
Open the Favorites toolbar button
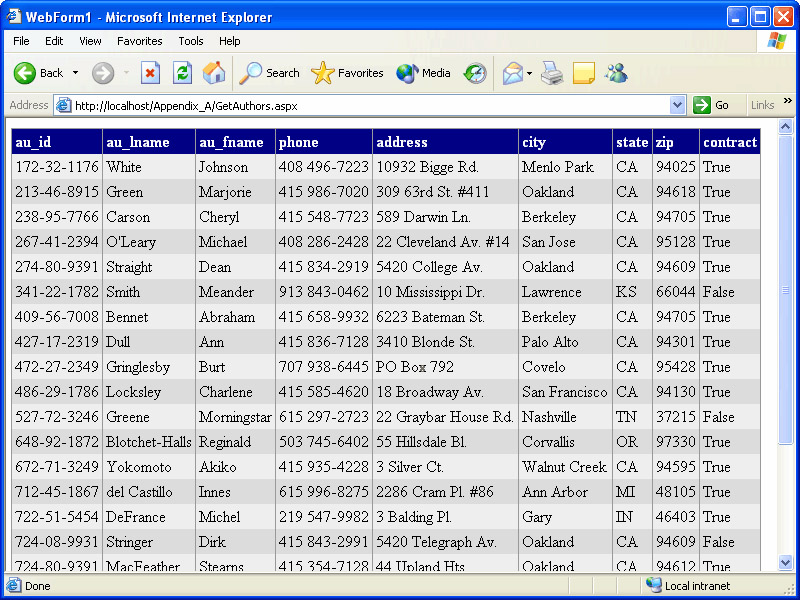click(x=347, y=73)
